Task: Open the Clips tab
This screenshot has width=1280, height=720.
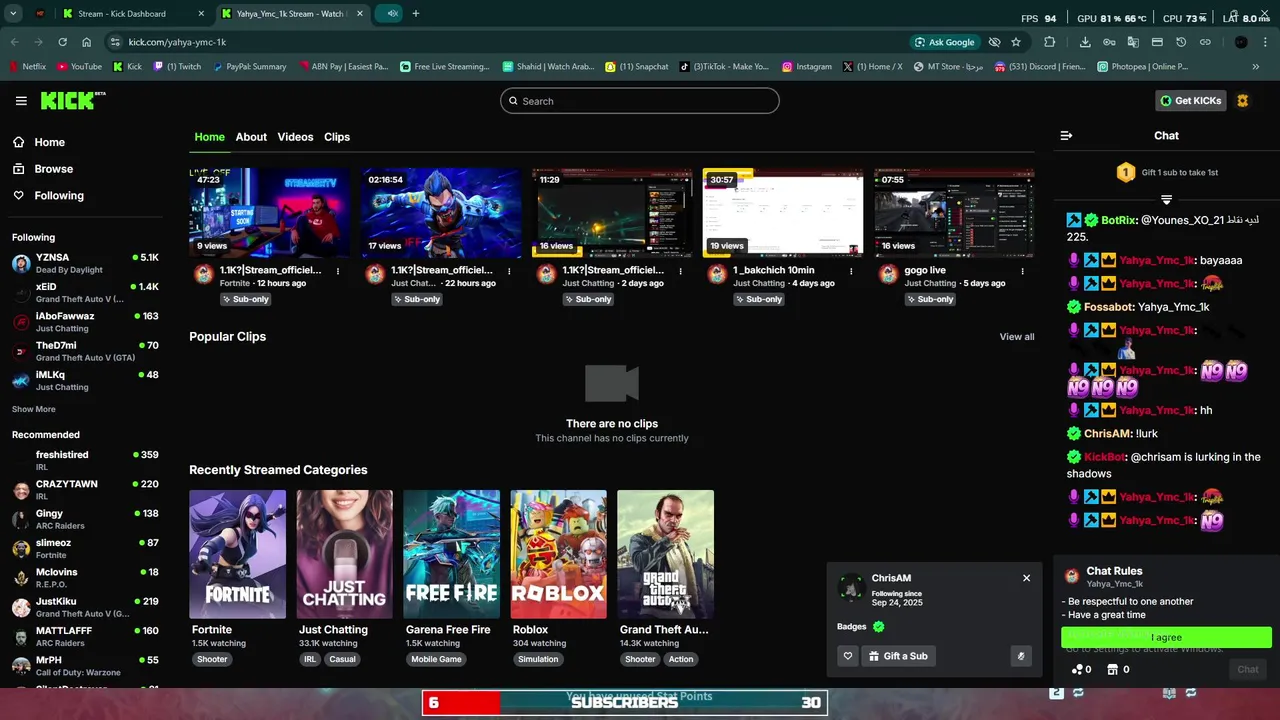Action: point(337,137)
